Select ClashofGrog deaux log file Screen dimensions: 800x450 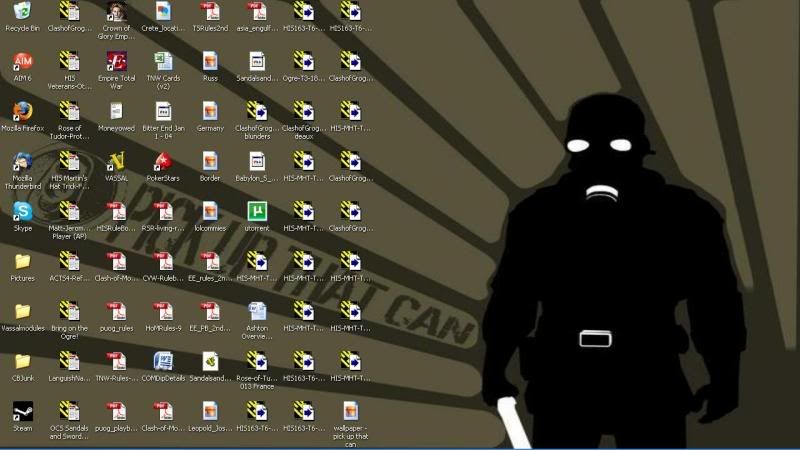(x=304, y=111)
